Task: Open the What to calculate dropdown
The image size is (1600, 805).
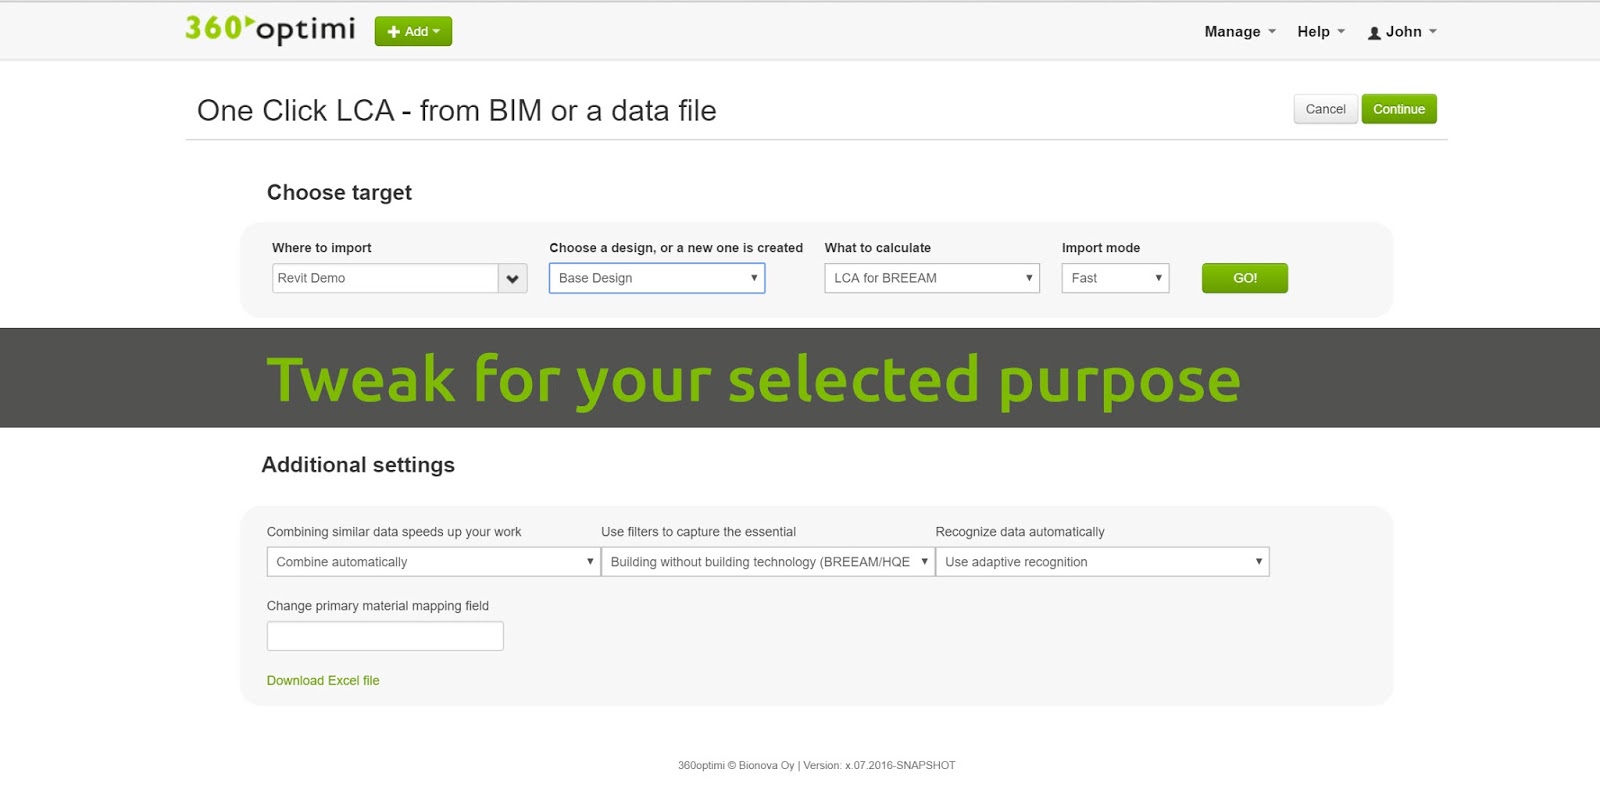Action: click(930, 278)
